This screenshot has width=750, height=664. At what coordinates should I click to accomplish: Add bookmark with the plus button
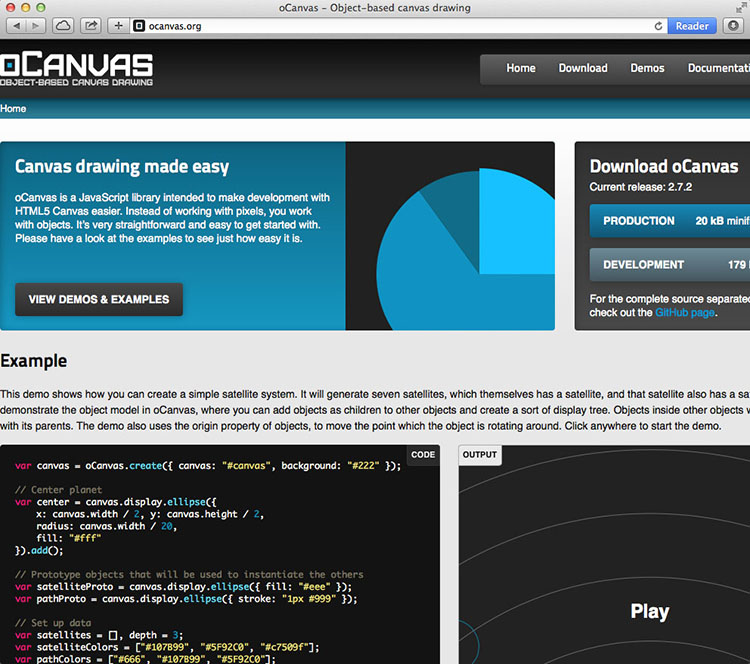[119, 26]
